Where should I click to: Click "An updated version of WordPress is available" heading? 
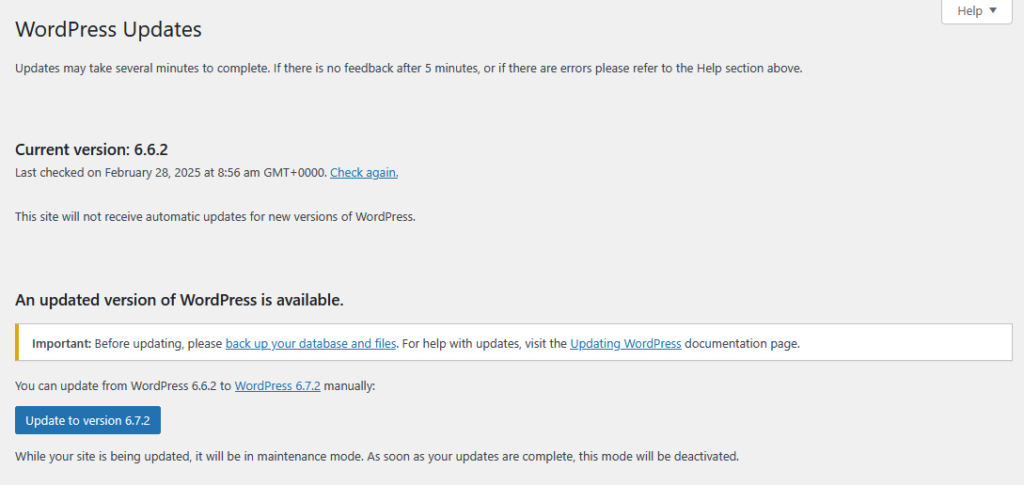179,300
